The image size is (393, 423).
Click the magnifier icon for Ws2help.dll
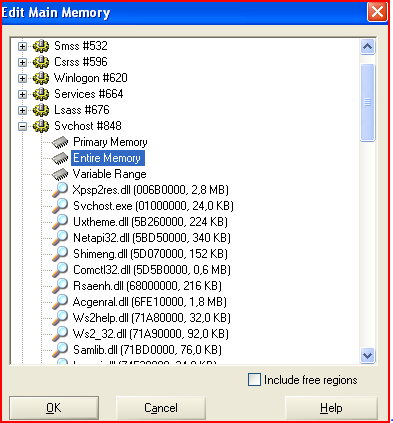60,318
